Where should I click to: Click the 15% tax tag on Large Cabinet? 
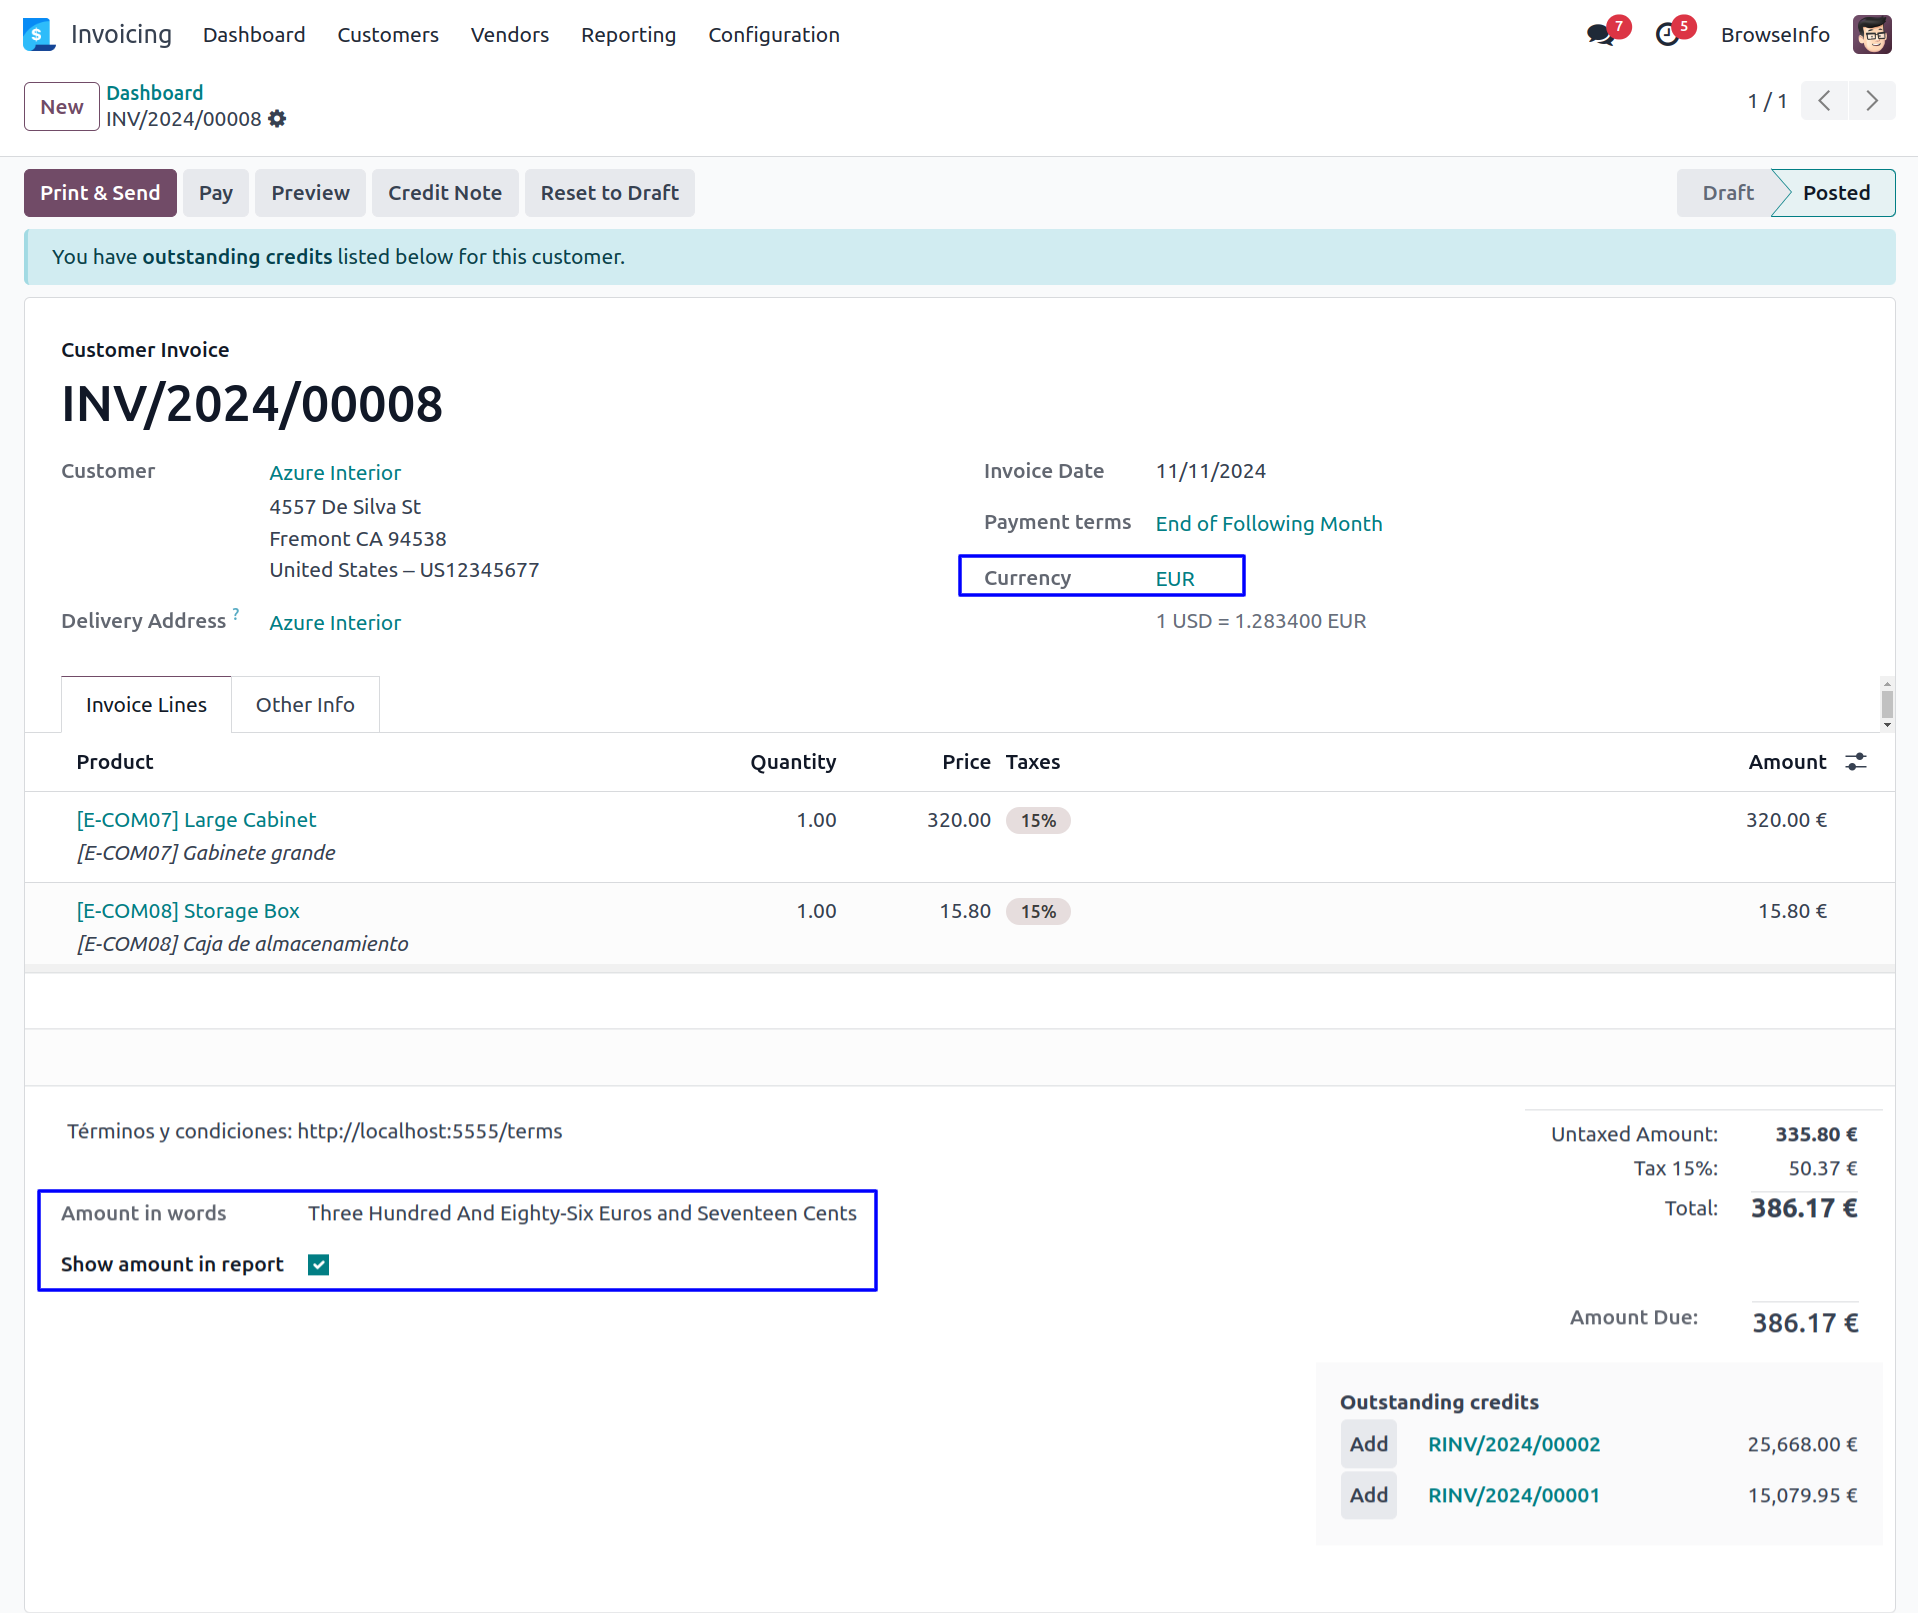[x=1037, y=821]
